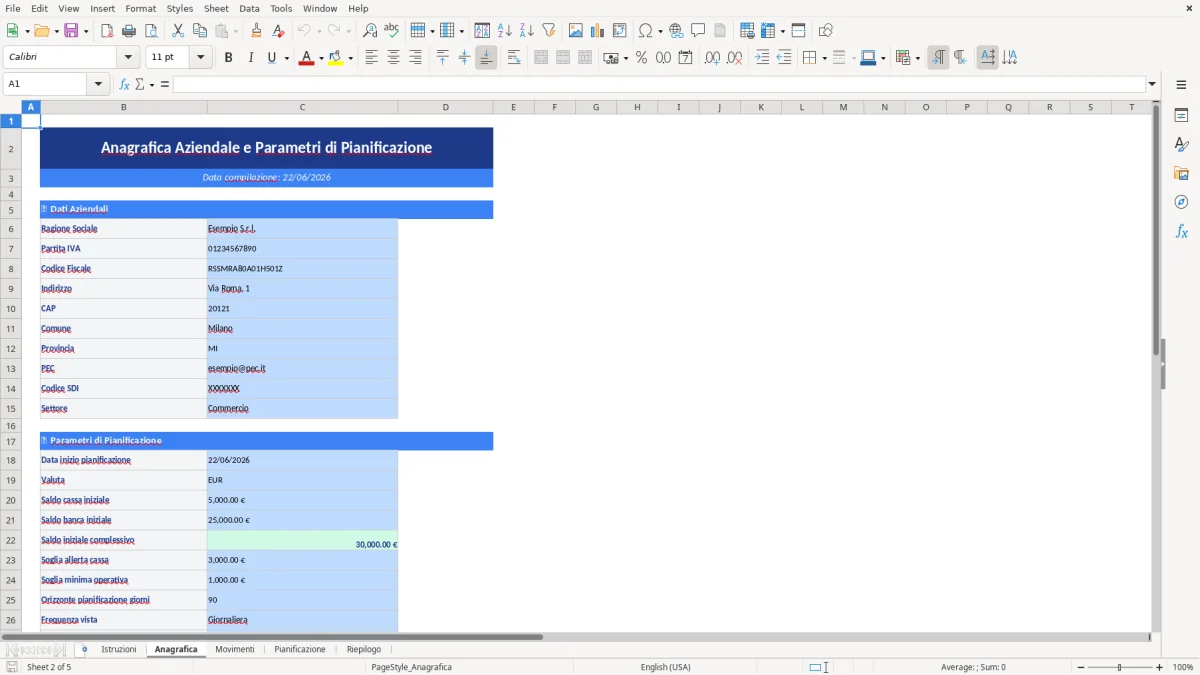Switch to the Movimenti sheet tab
Screen dimensions: 1200x675
click(x=235, y=649)
